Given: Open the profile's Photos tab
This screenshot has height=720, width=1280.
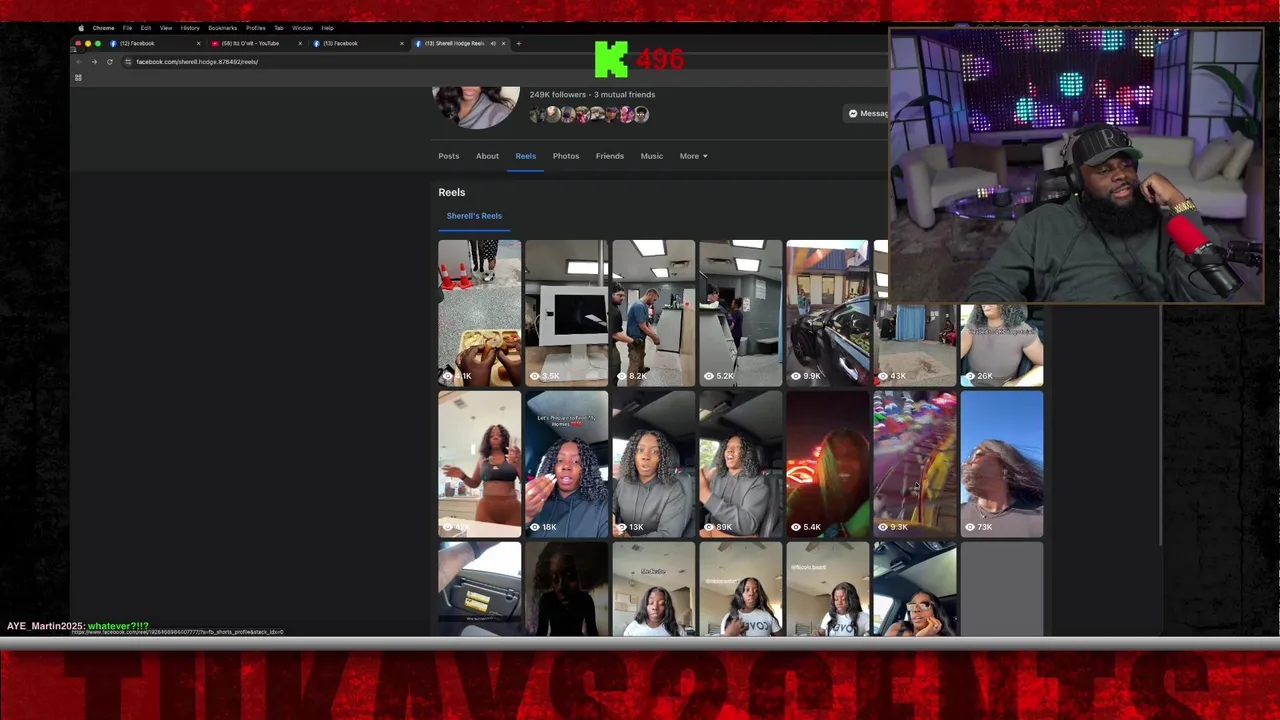Looking at the screenshot, I should tap(566, 156).
